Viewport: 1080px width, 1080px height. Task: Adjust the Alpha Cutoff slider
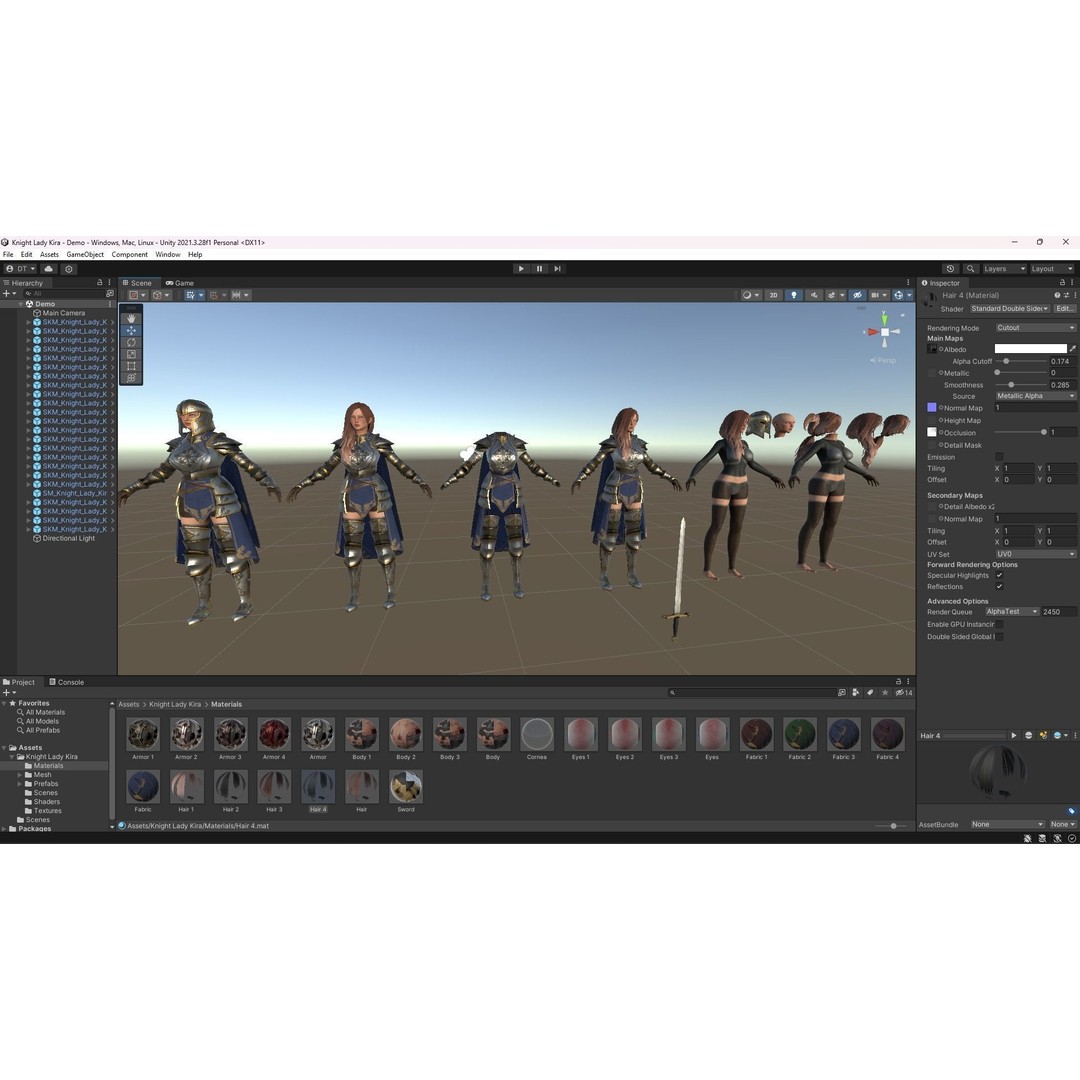tap(1021, 361)
